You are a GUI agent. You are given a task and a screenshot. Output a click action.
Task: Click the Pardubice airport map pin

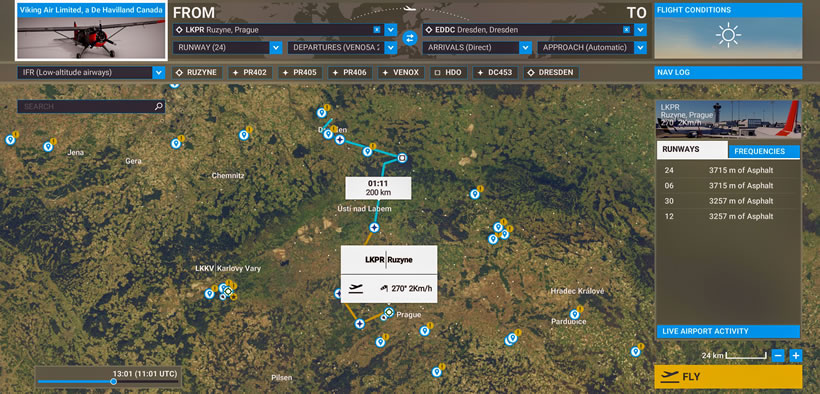[x=574, y=314]
